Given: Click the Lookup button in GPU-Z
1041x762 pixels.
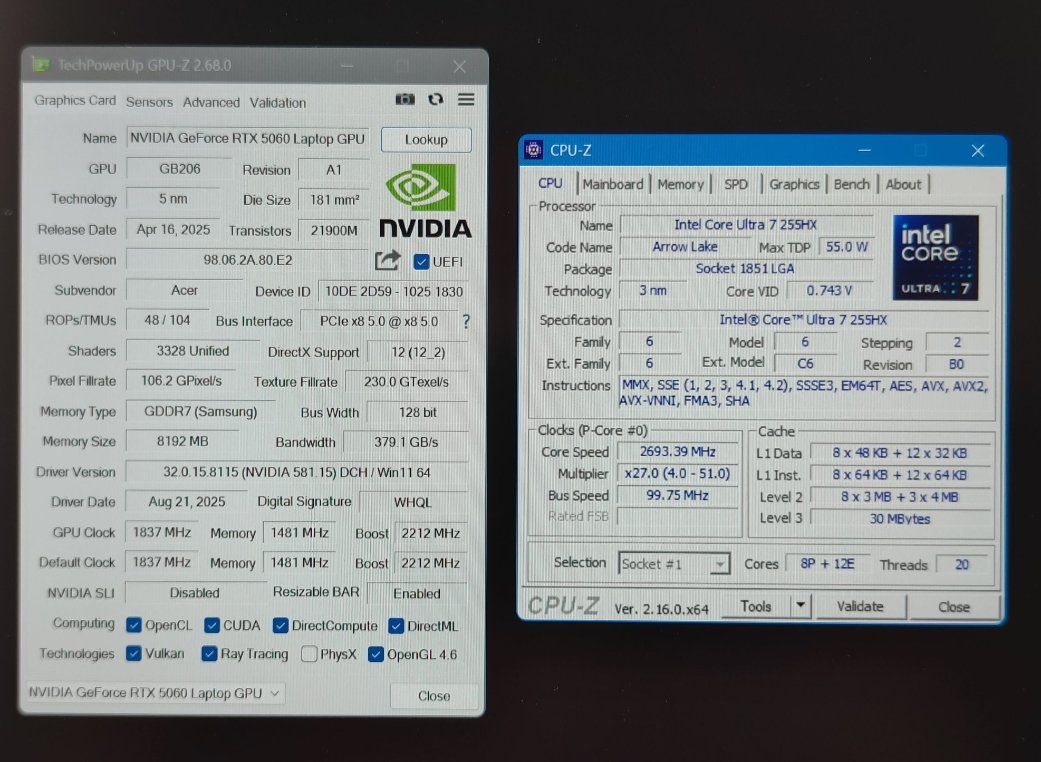Looking at the screenshot, I should click(426, 139).
